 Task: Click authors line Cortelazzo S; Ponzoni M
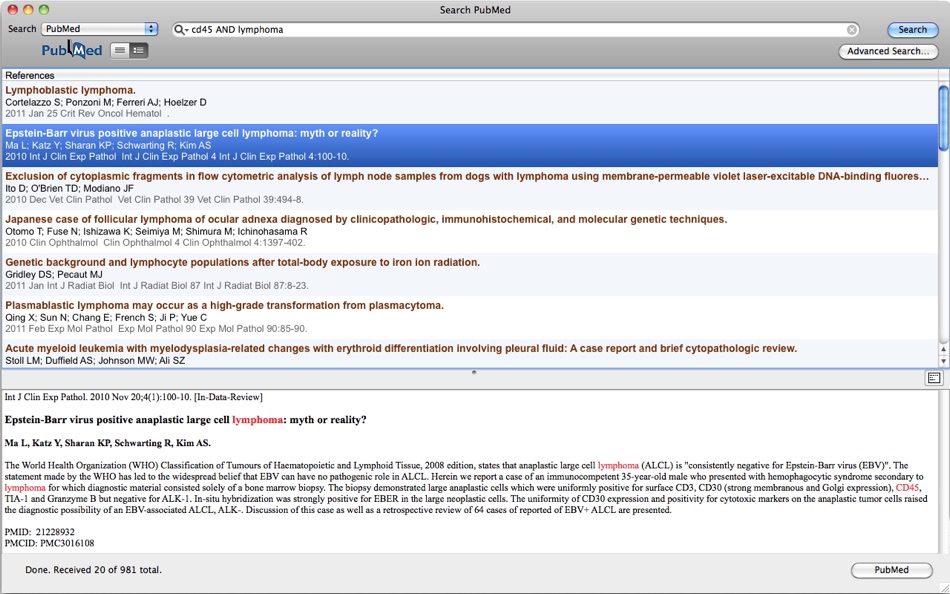(106, 102)
